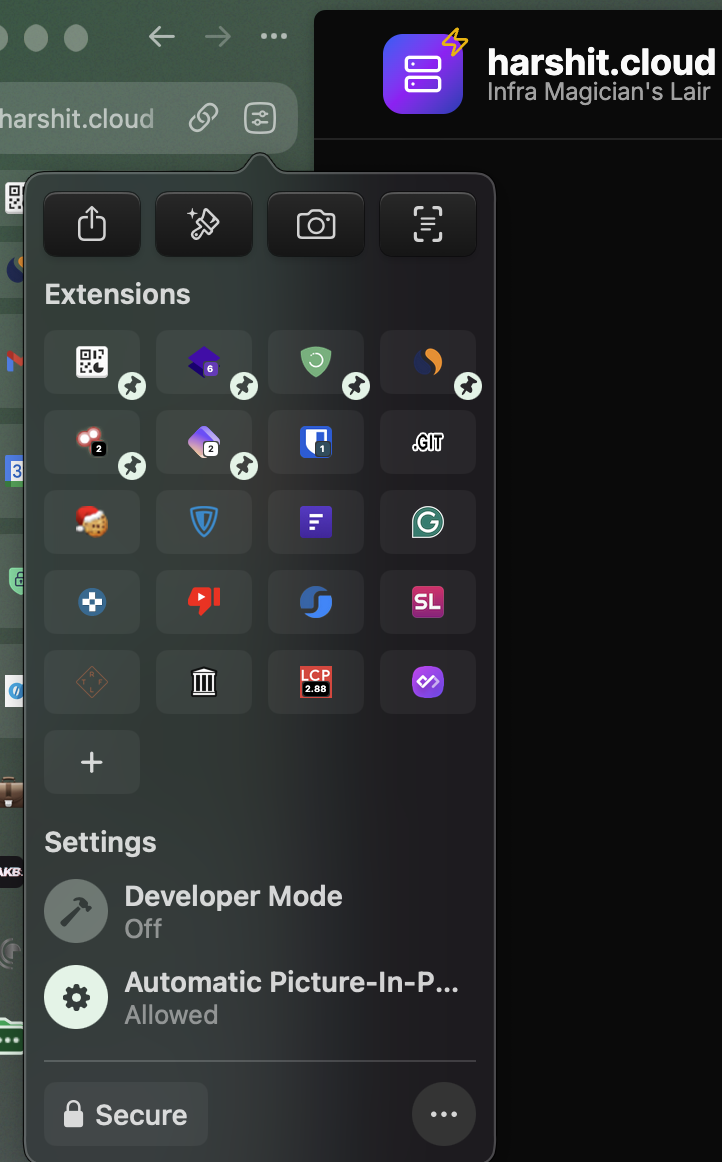
Task: Unpin the purple diamond extension
Action: 244,466
